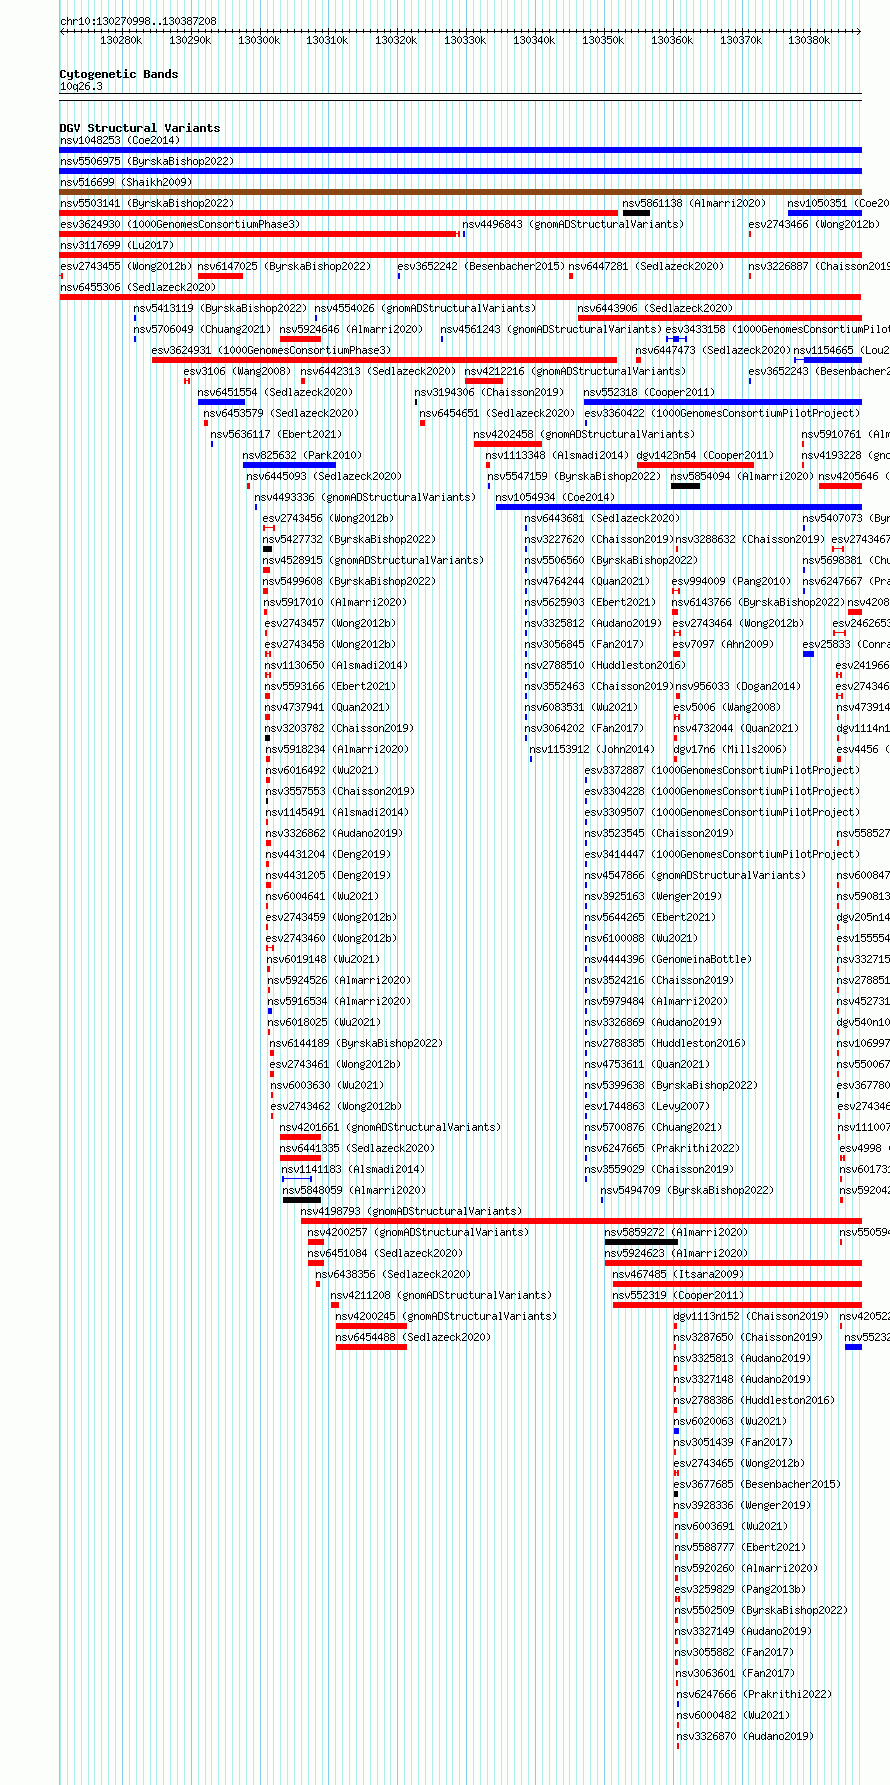Click the 130300k ruler tick label
The width and height of the screenshot is (890, 1785).
pos(258,40)
